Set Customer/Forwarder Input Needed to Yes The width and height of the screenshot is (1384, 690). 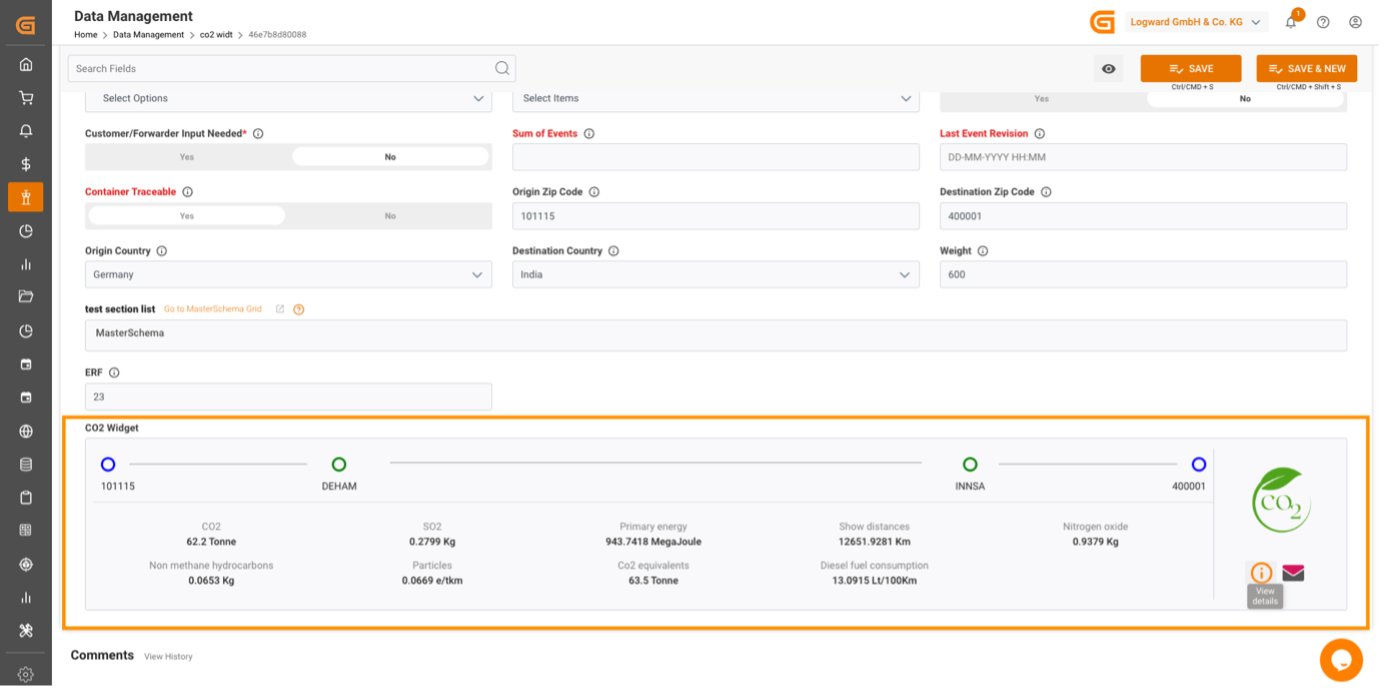coord(187,157)
